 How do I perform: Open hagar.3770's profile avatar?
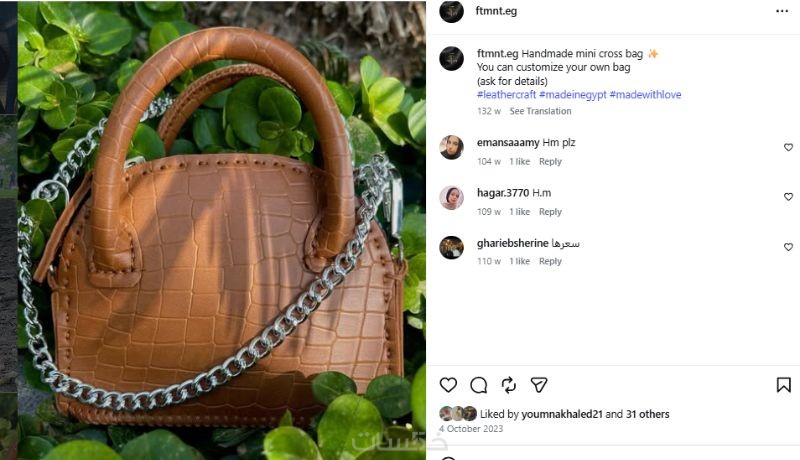[x=451, y=197]
